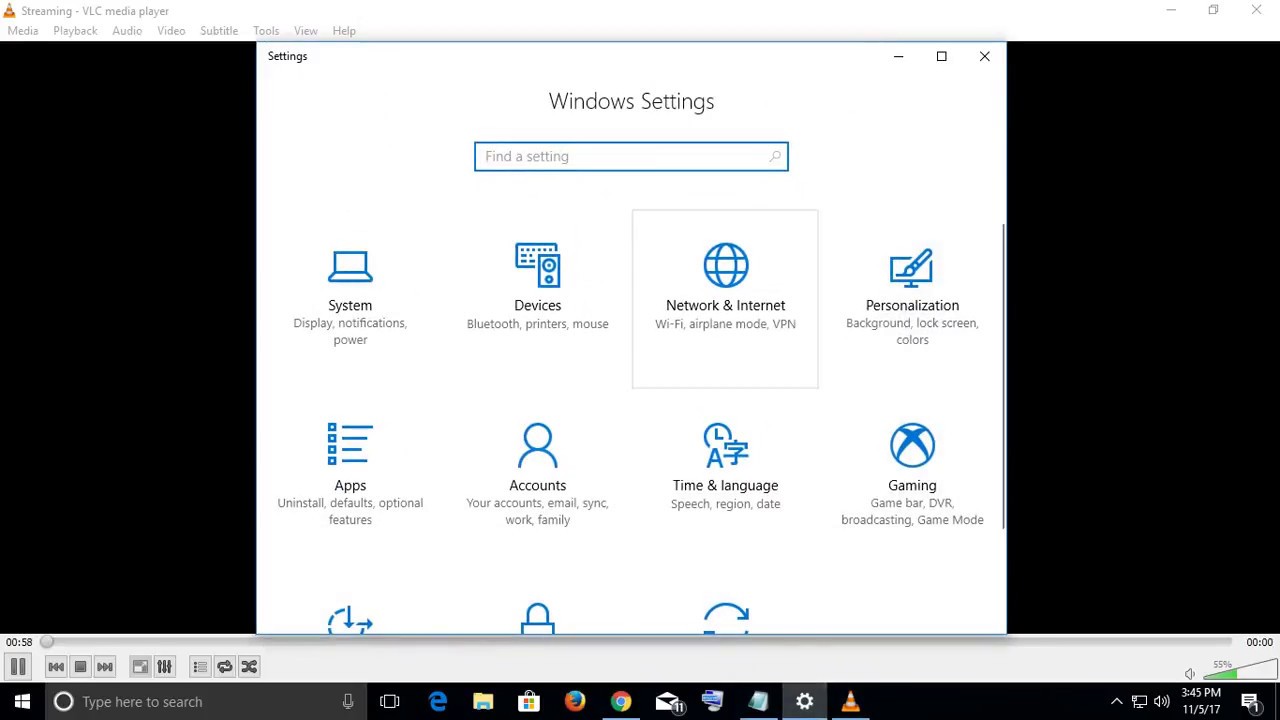Launch Firefox from the taskbar

(575, 702)
